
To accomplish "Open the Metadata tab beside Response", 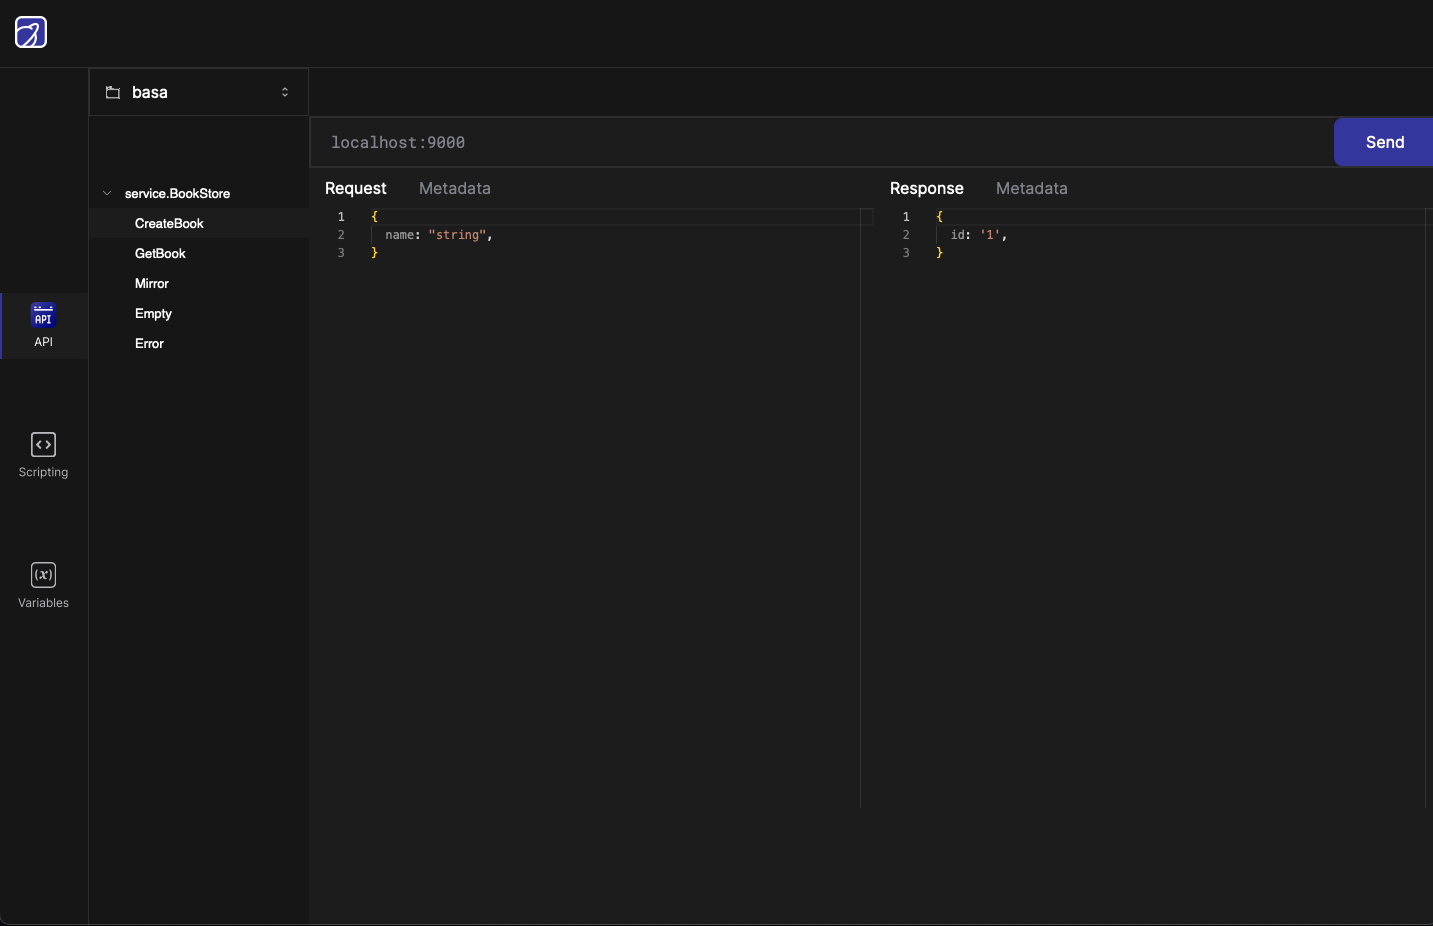I will [x=1032, y=188].
